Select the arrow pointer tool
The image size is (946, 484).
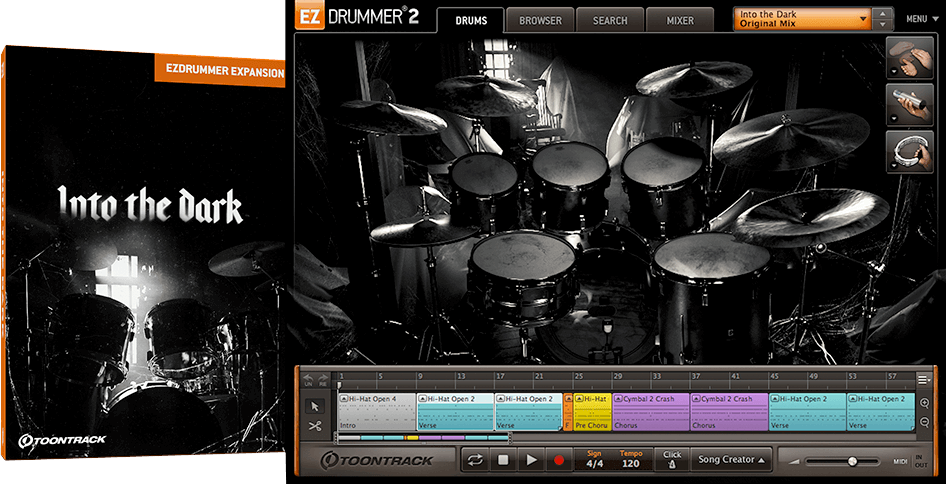(x=314, y=406)
